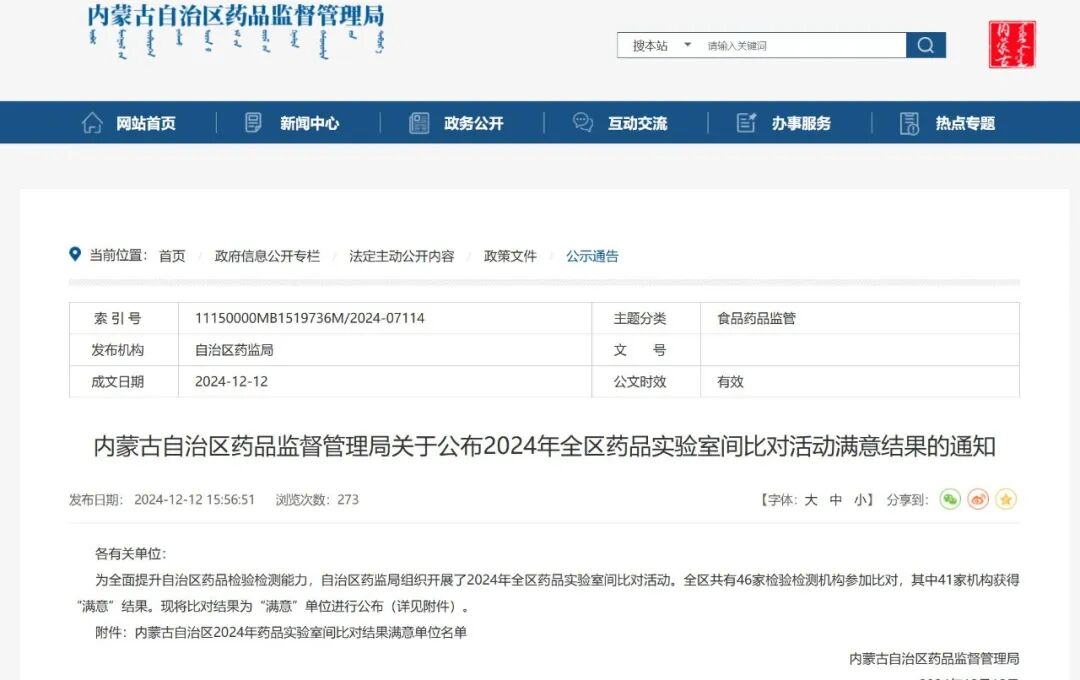Go to 首页 in the breadcrumb

pos(172,256)
